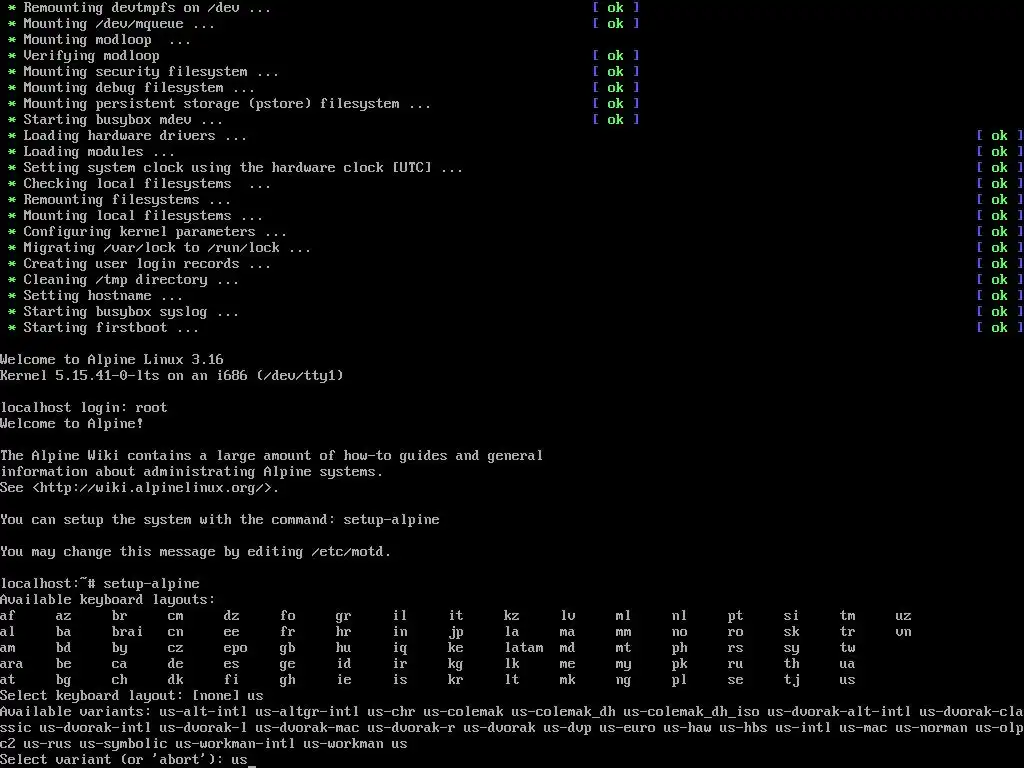Click keyboard layout 'vn' in list
The height and width of the screenshot is (768, 1024).
coord(903,632)
